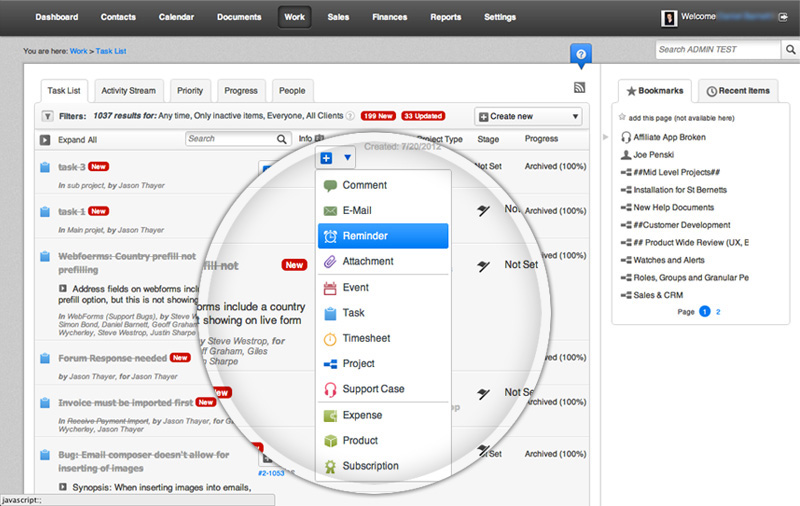Click the 199 New badge
Image resolution: width=800 pixels, height=506 pixels.
[x=378, y=116]
